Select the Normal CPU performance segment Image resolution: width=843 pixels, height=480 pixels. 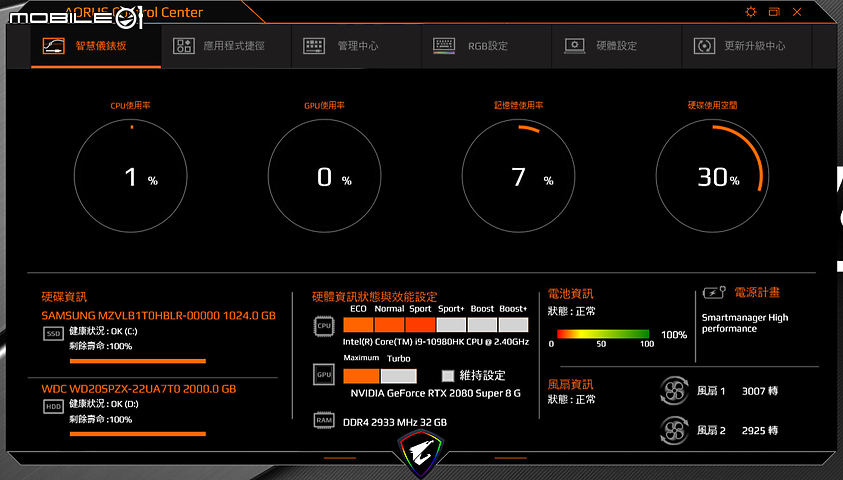[389, 325]
